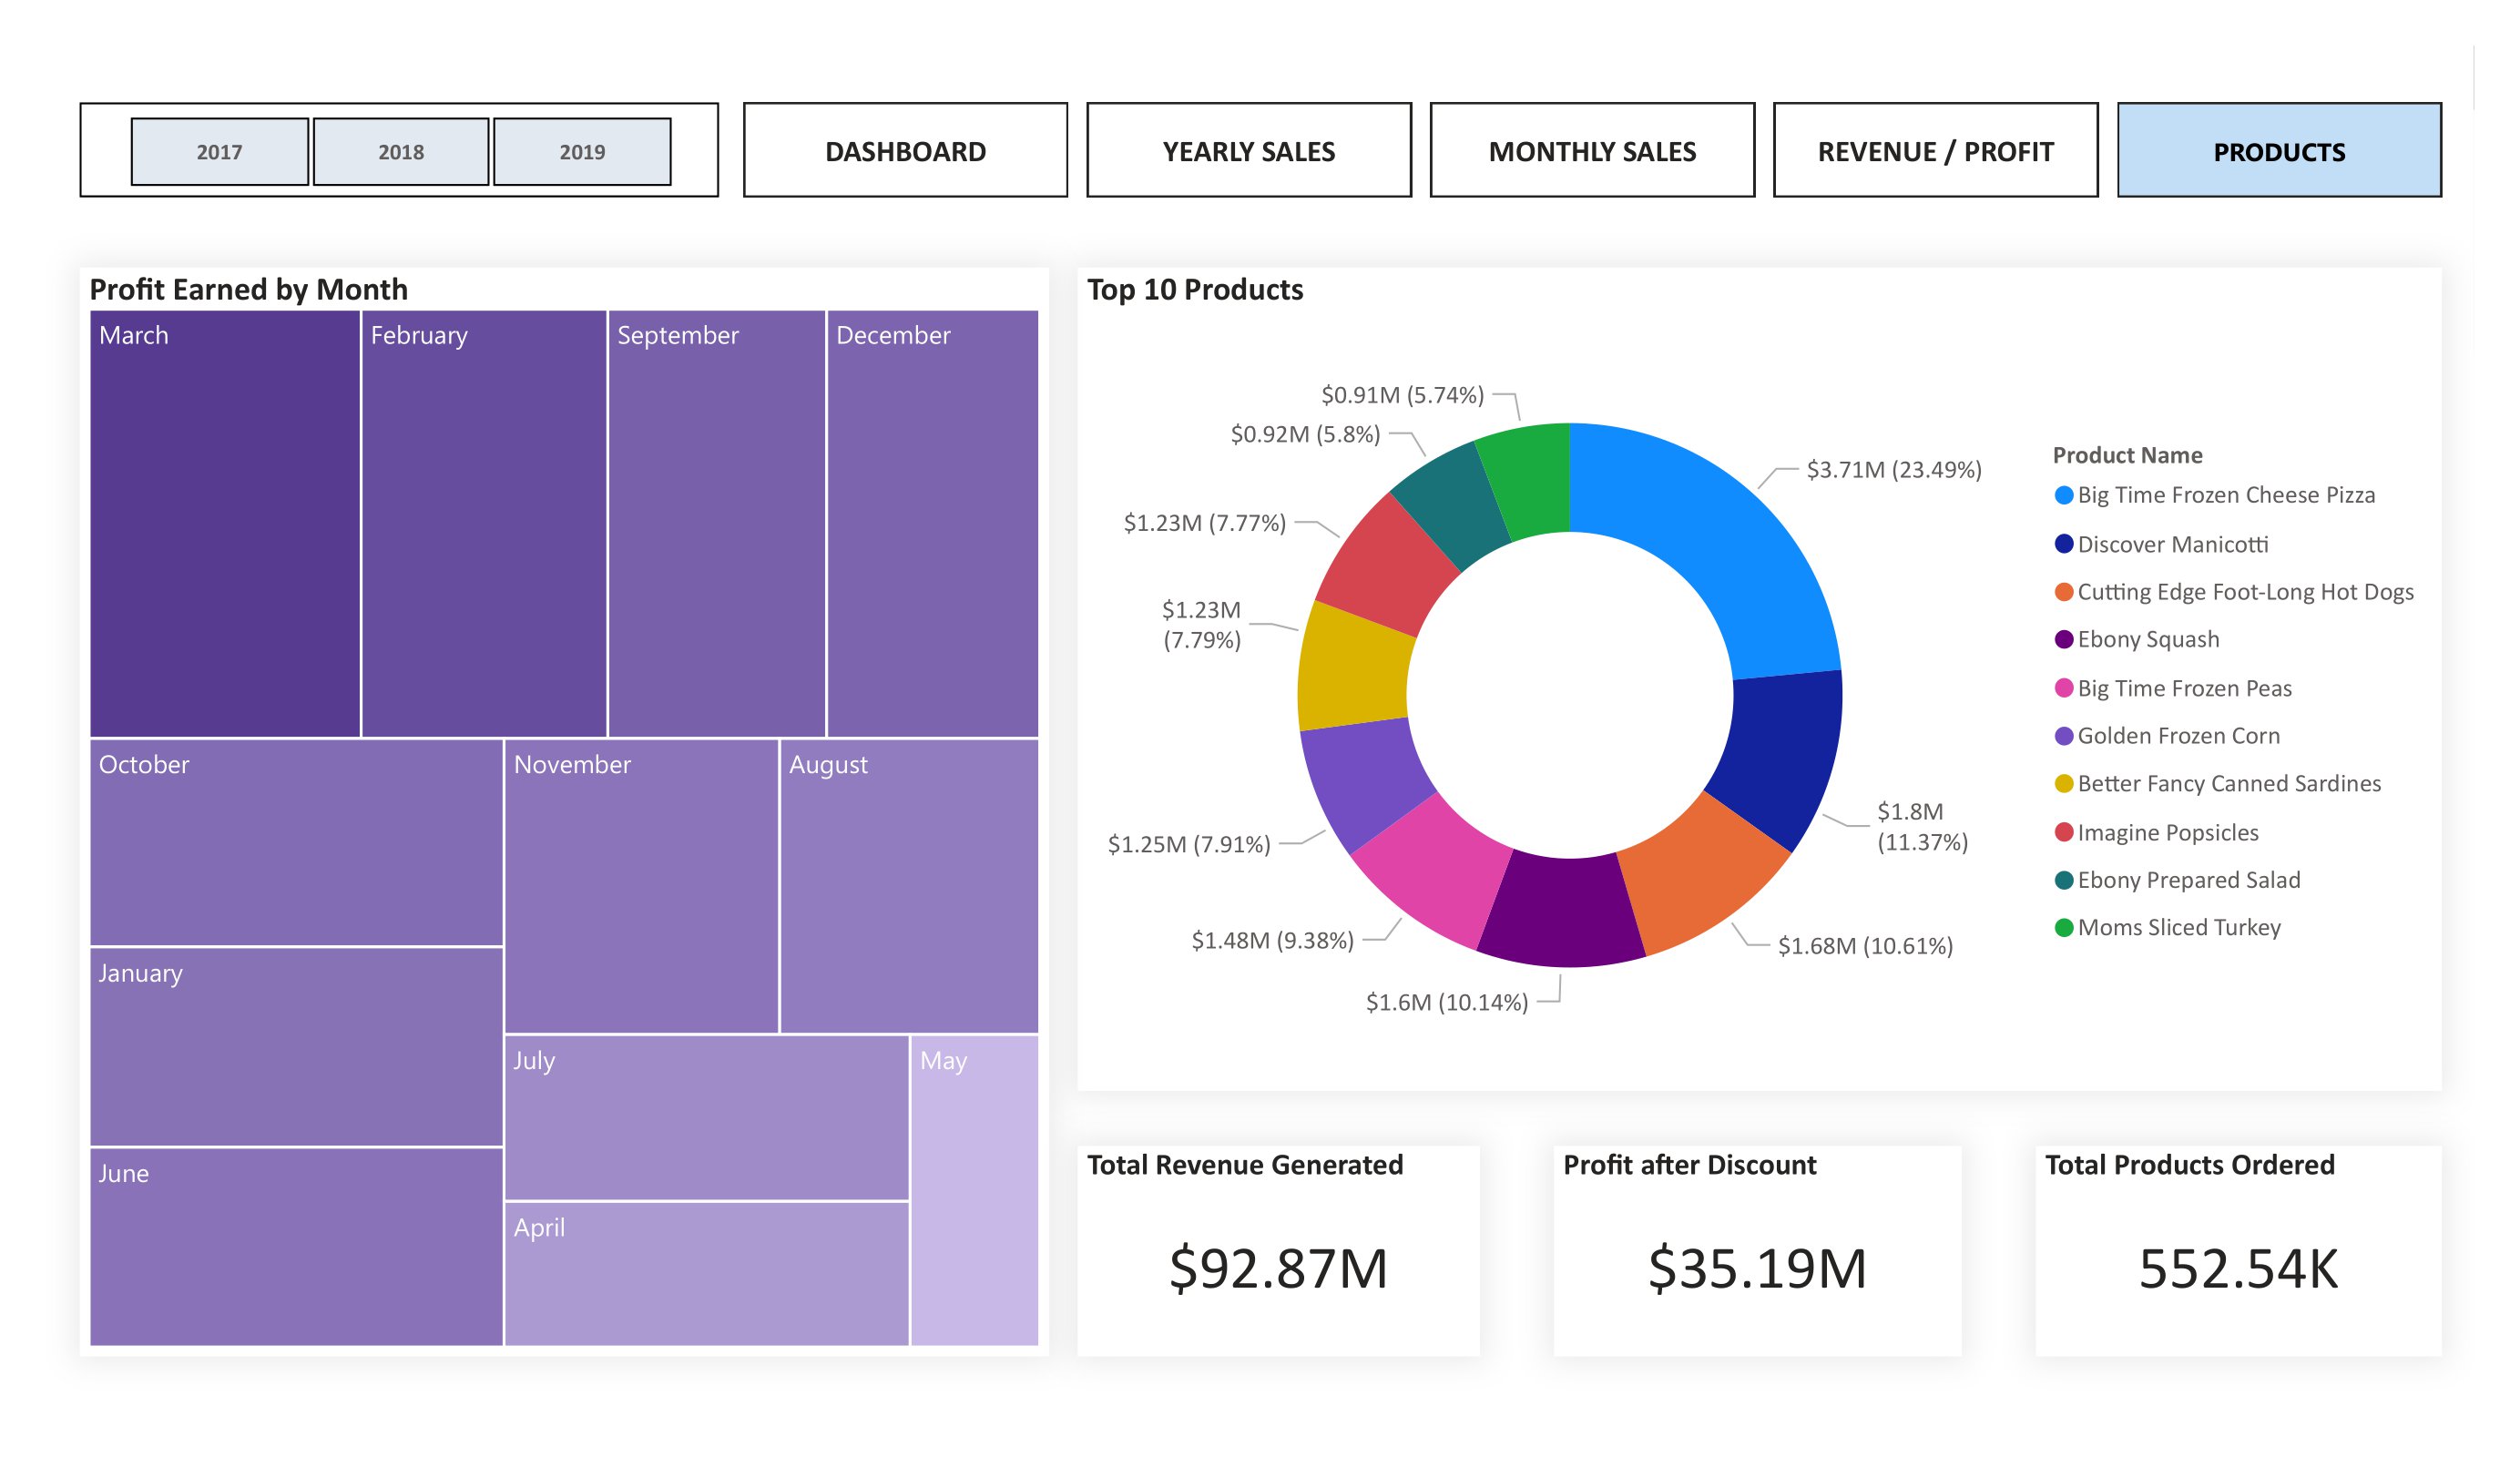Toggle the 2019 year filter
Viewport: 2520px width, 1457px height.
coord(582,152)
